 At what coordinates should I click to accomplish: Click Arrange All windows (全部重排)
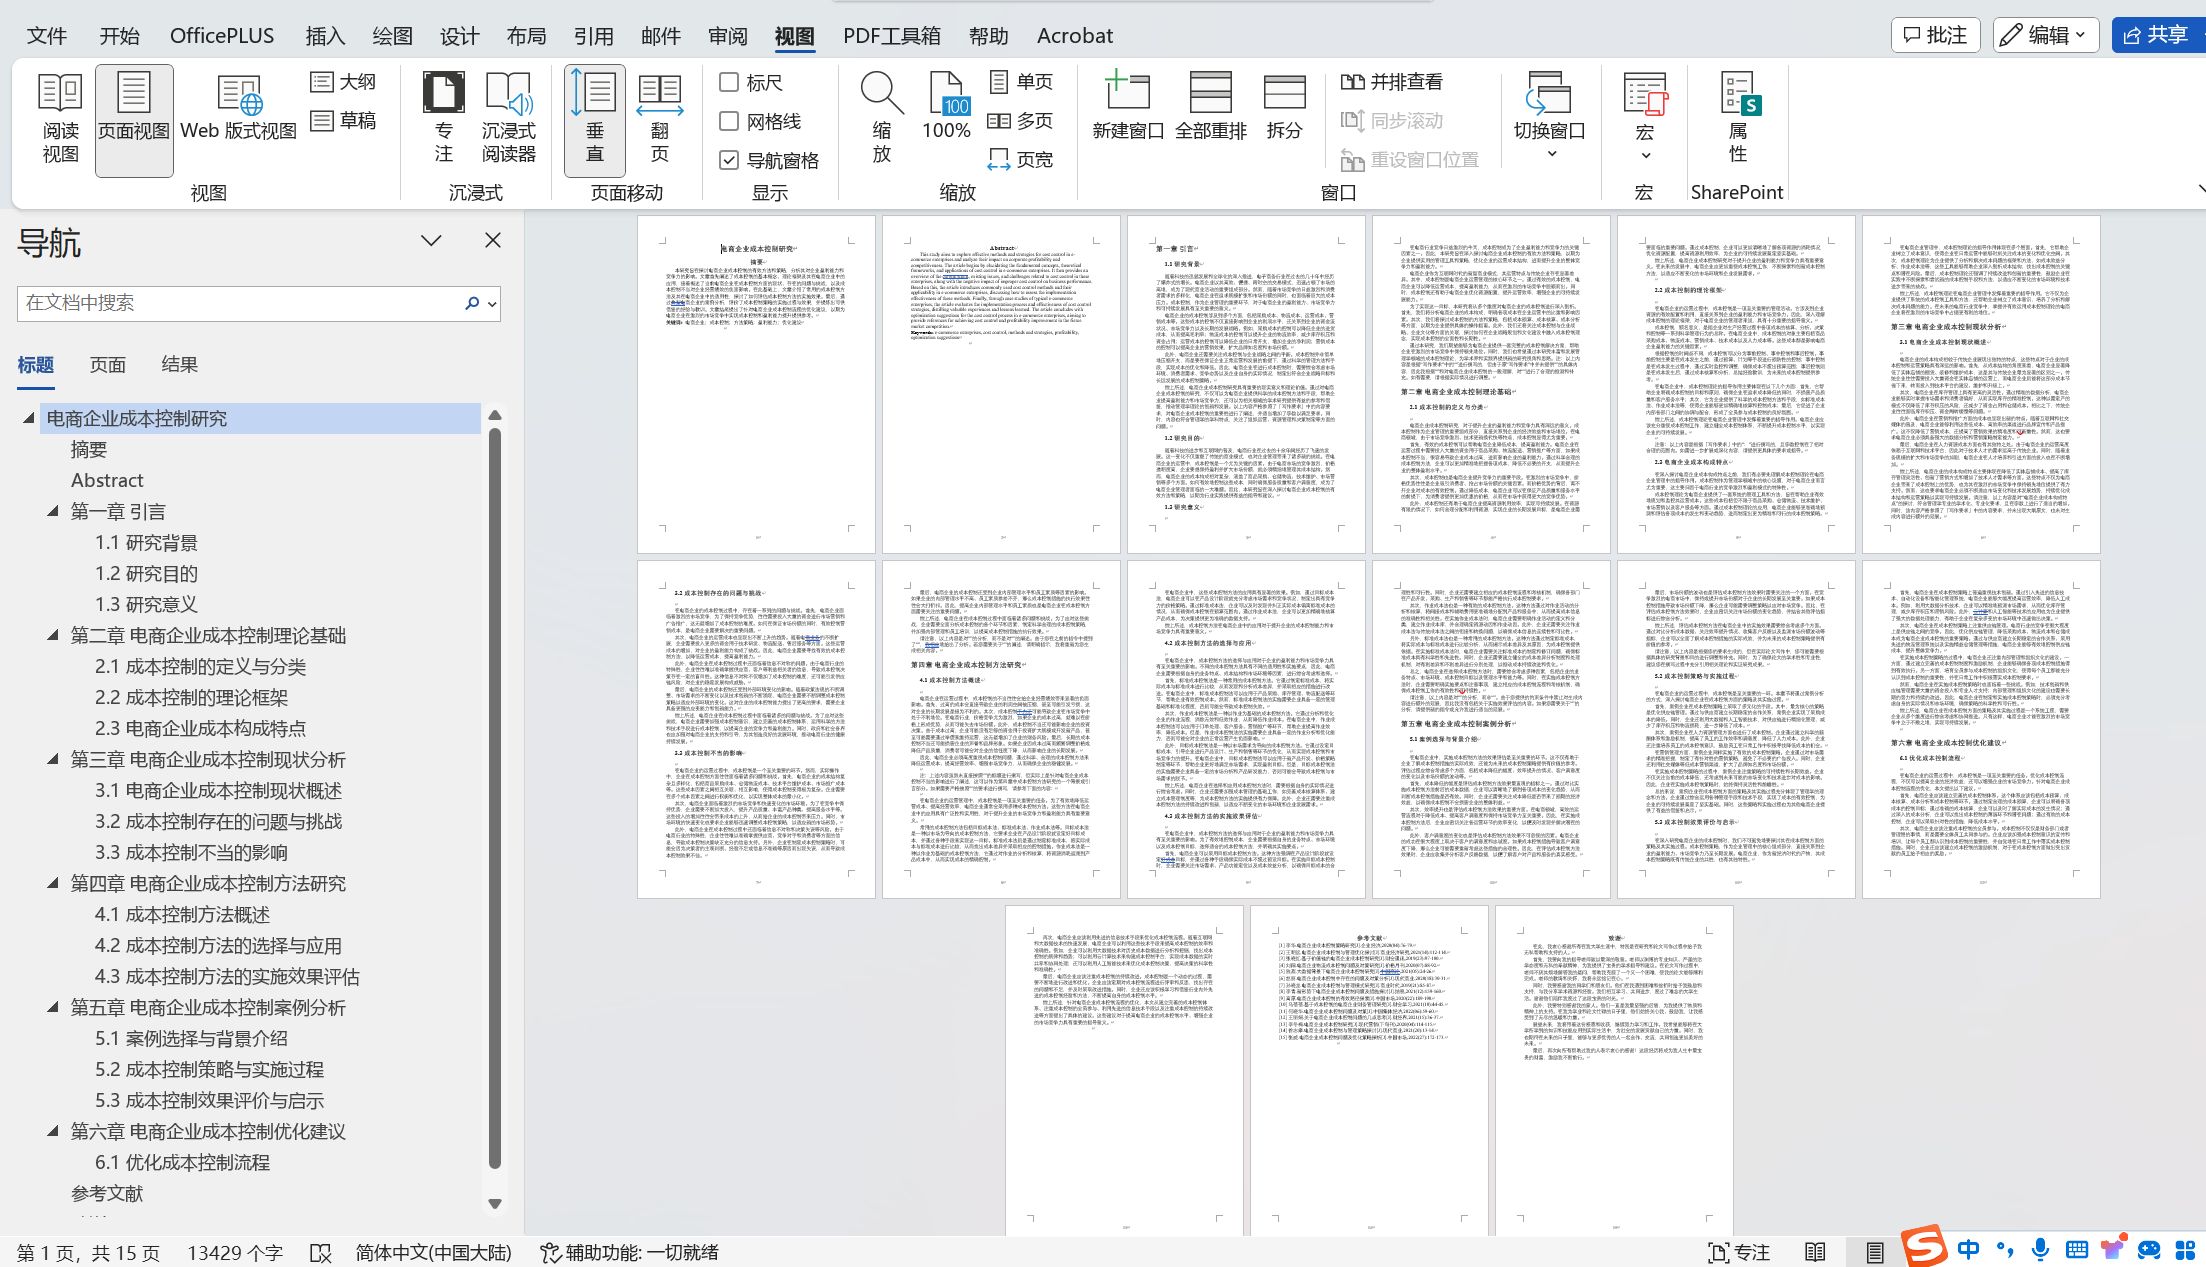[x=1210, y=108]
